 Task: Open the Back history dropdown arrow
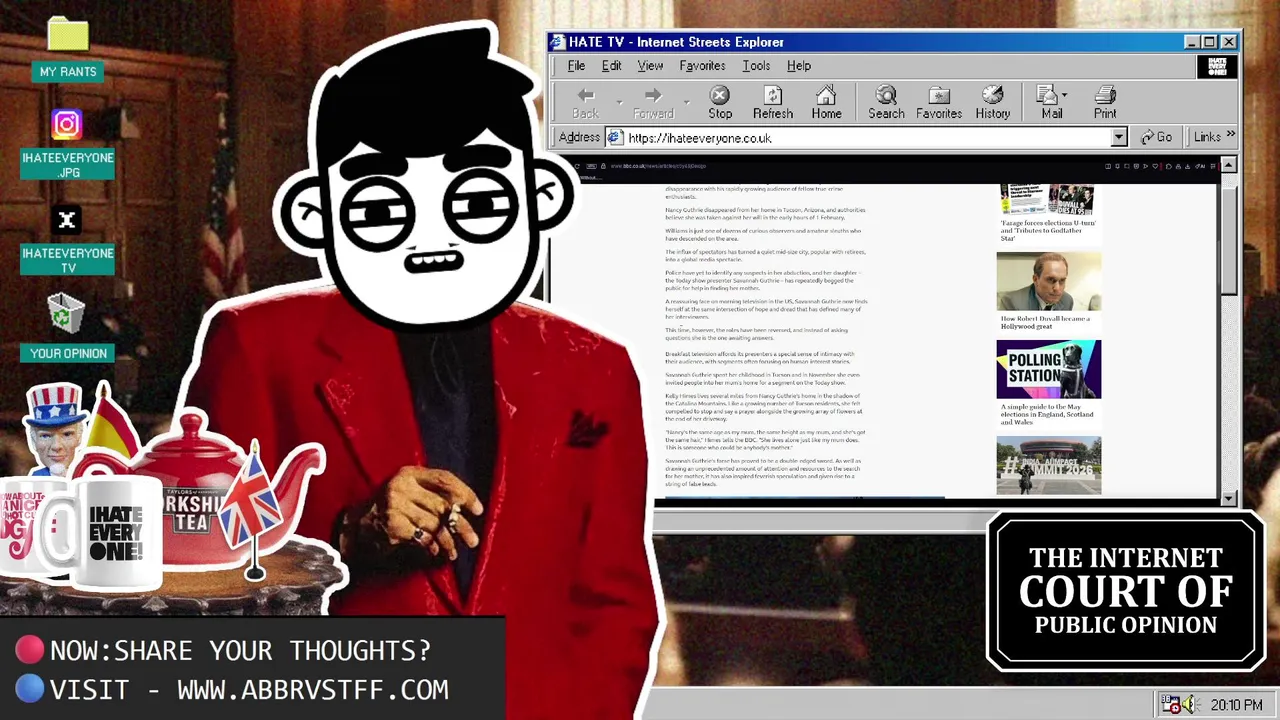click(x=619, y=102)
